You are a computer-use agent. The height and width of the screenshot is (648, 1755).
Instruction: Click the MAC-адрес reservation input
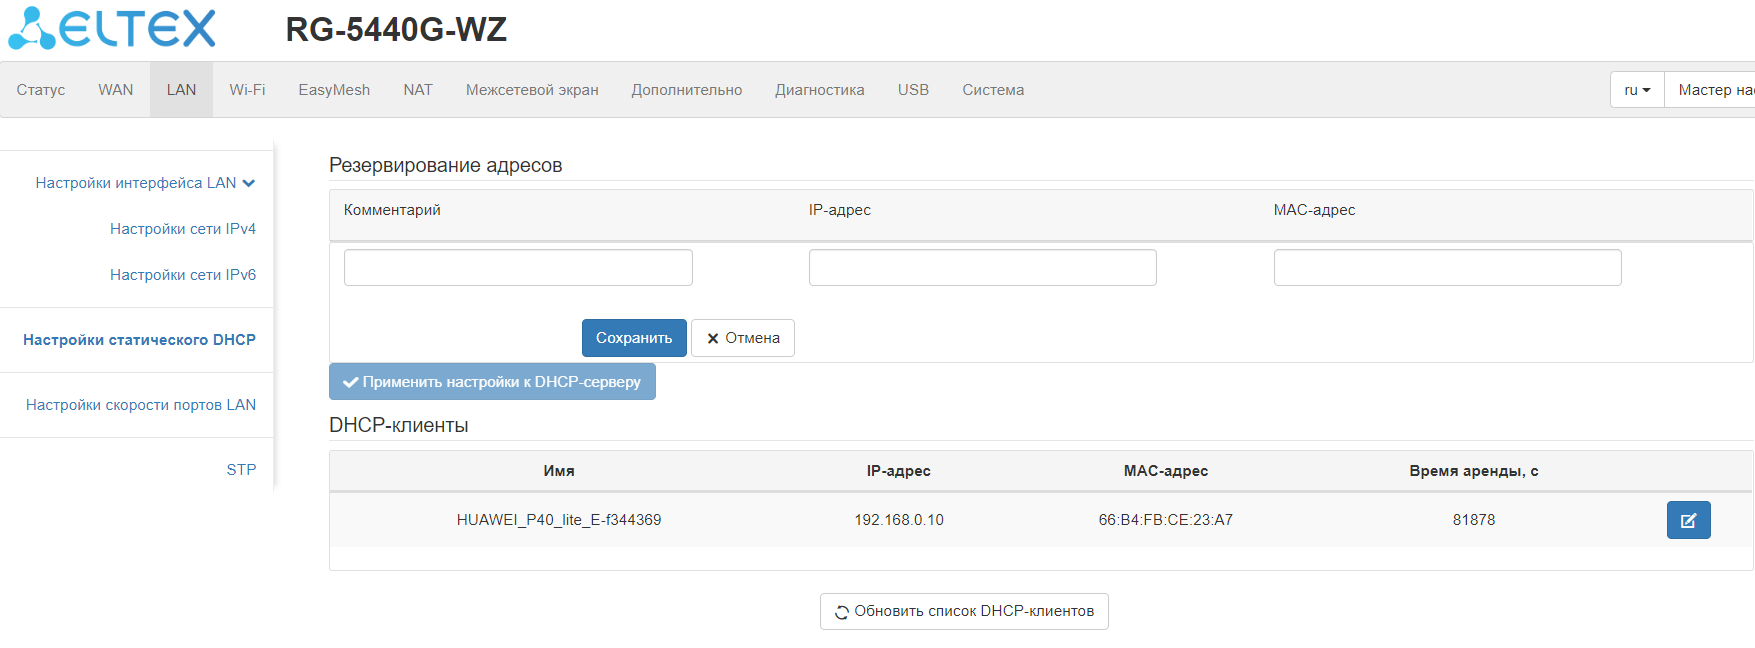[1447, 268]
